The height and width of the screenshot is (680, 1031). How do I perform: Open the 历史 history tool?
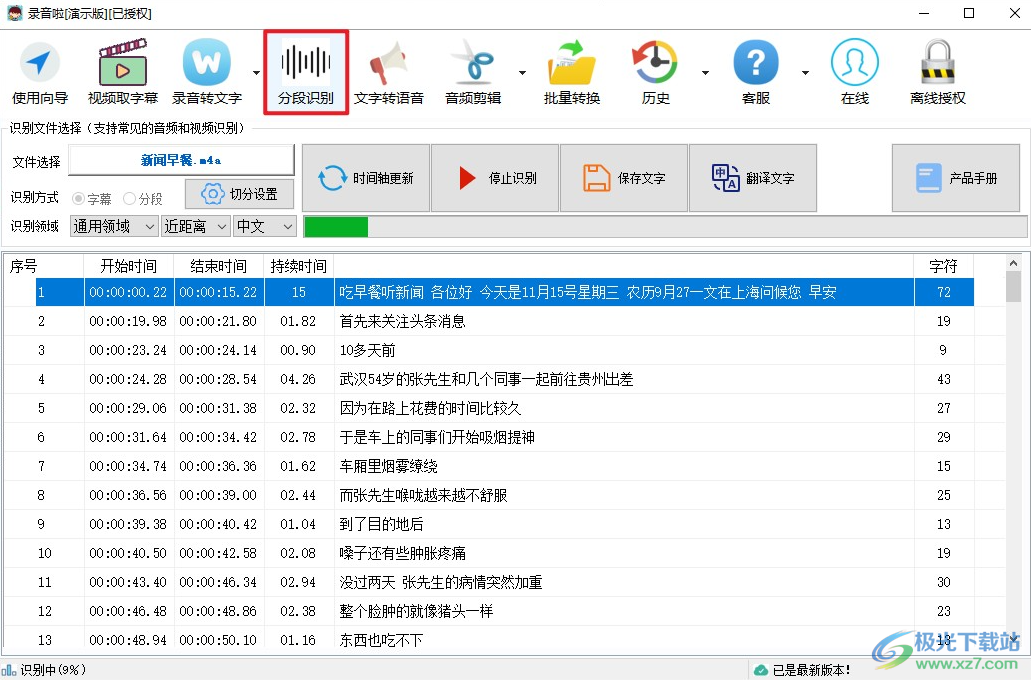click(656, 72)
